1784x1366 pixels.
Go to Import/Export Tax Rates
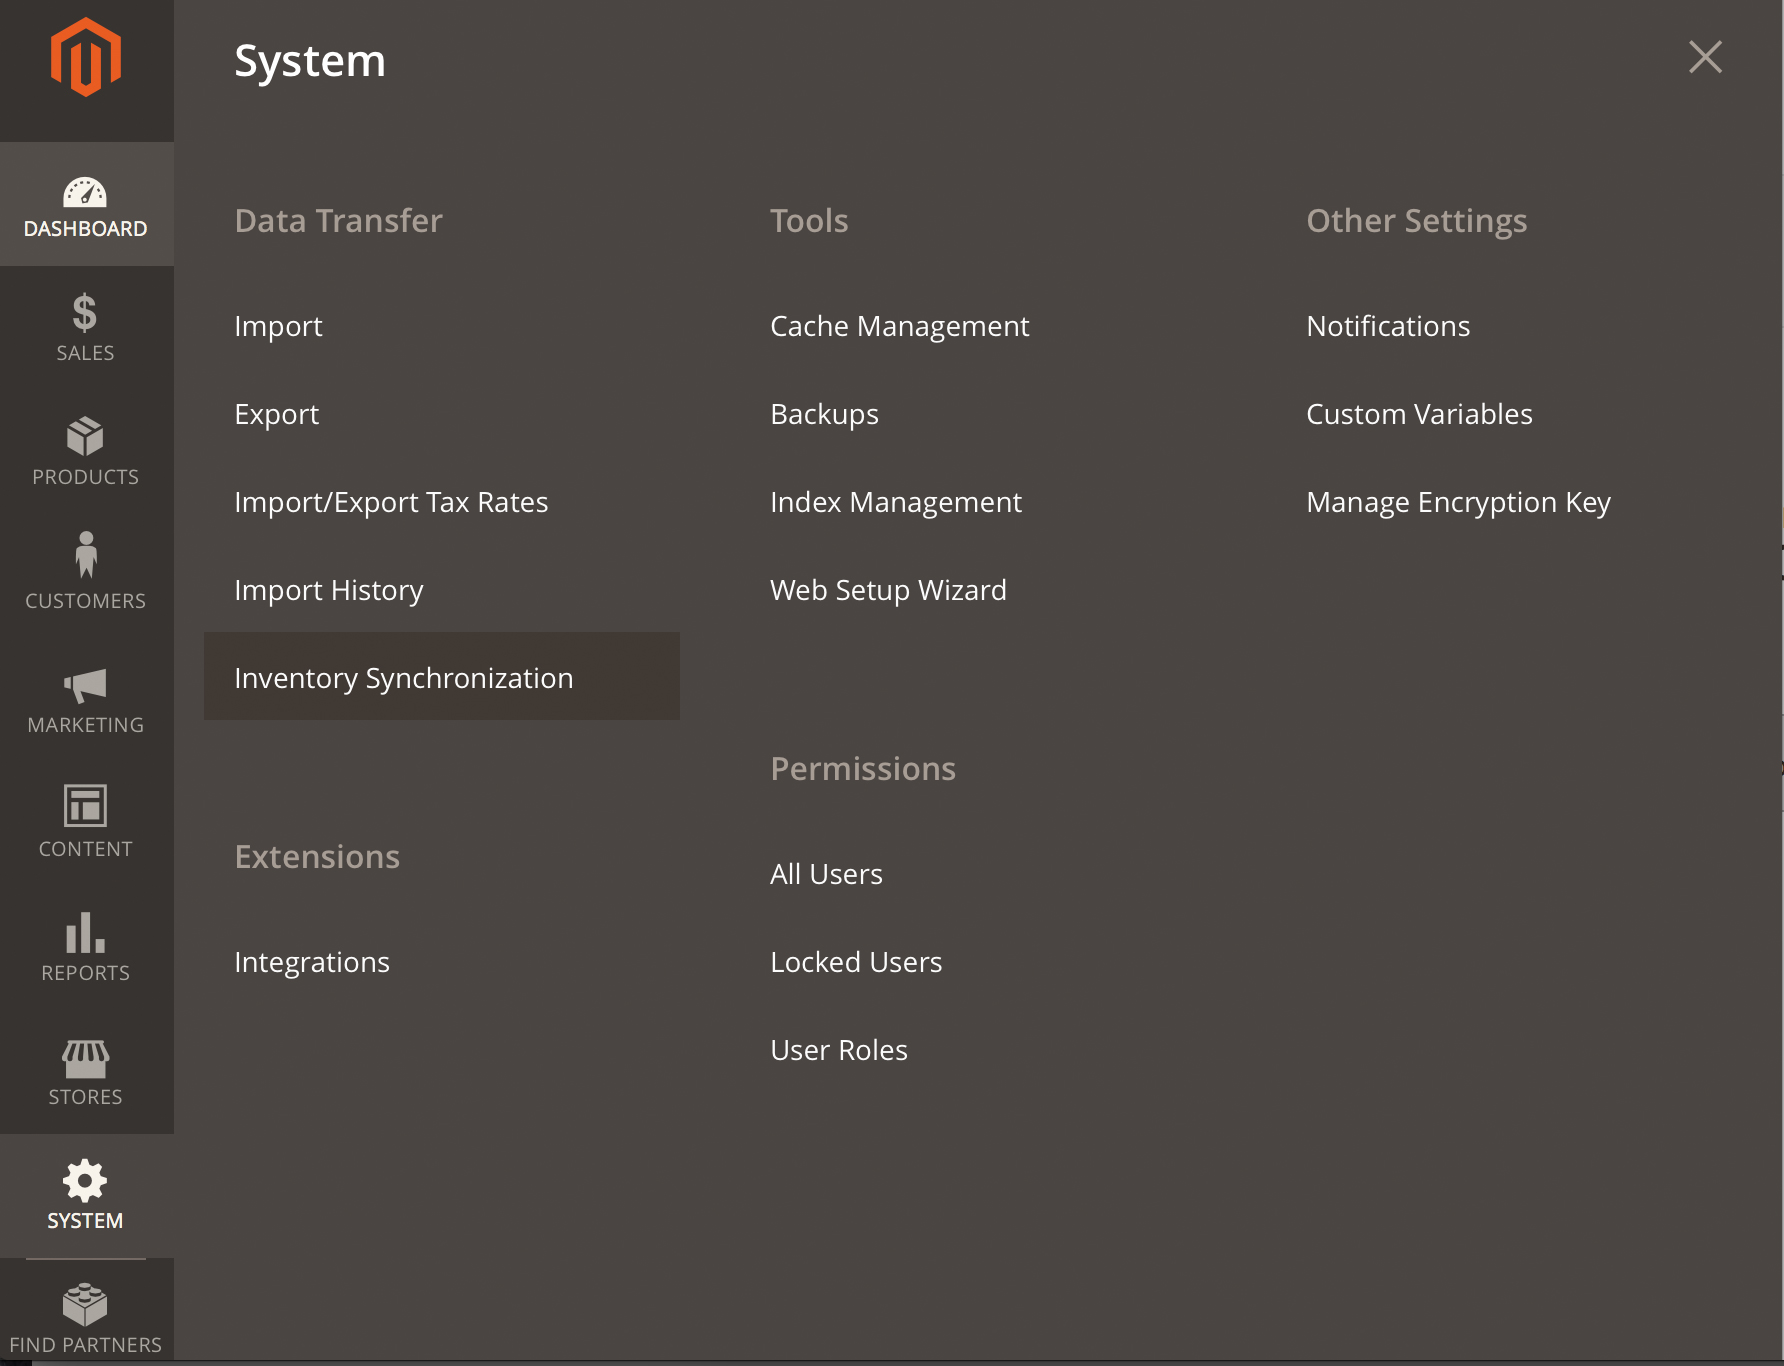coord(391,502)
